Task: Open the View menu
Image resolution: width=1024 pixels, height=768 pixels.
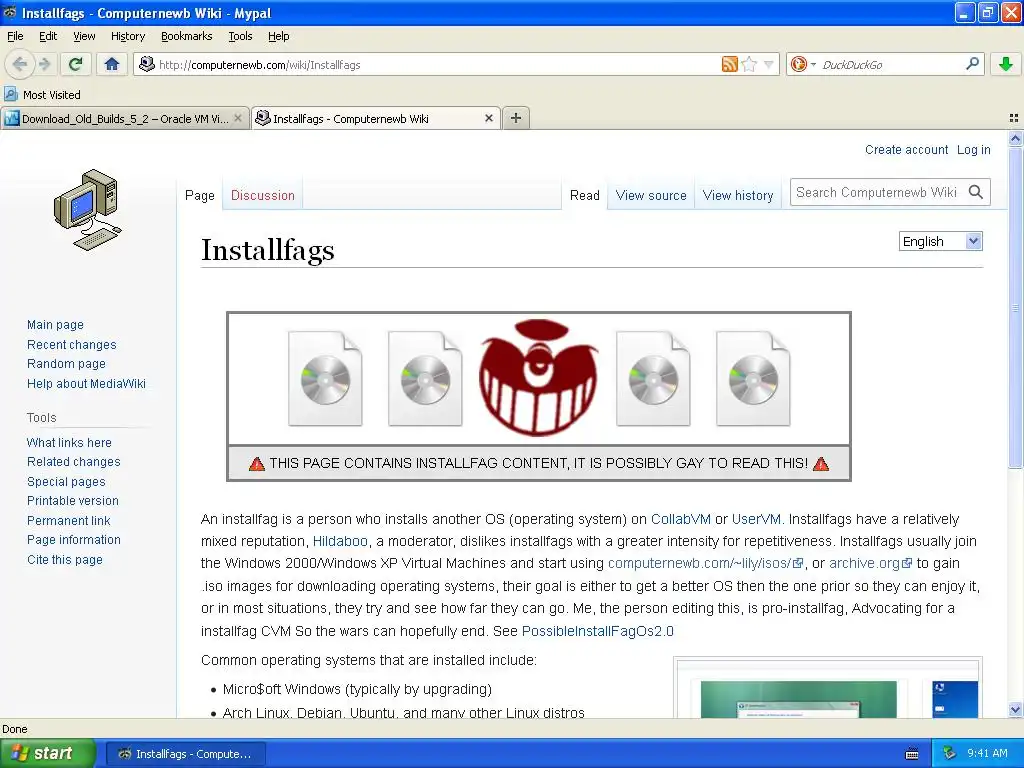Action: coord(84,36)
